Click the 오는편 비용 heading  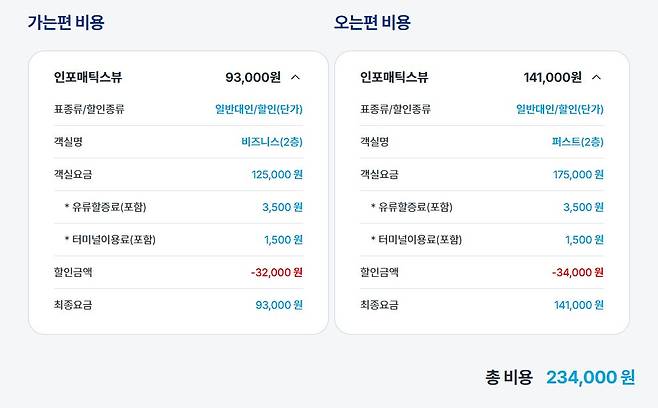[x=372, y=22]
